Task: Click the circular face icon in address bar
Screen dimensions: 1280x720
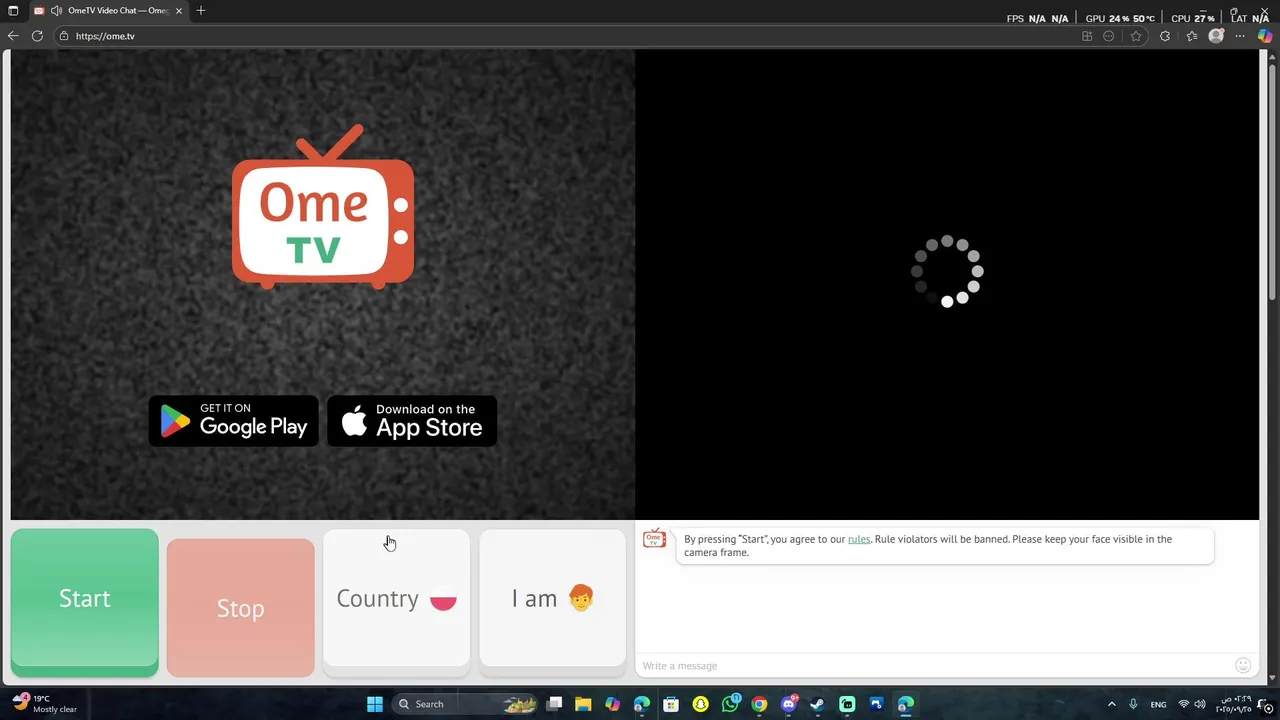Action: [x=1109, y=36]
